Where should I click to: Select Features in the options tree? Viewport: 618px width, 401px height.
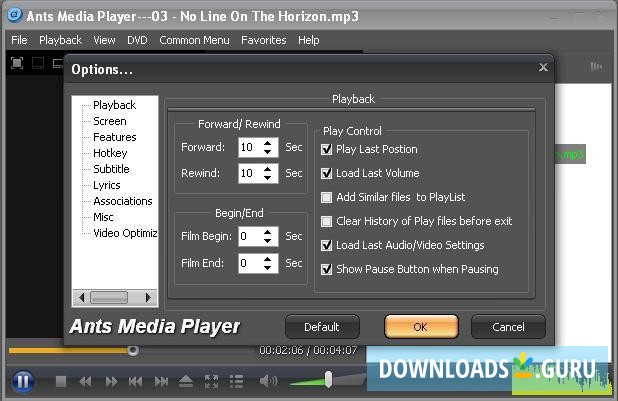click(115, 137)
